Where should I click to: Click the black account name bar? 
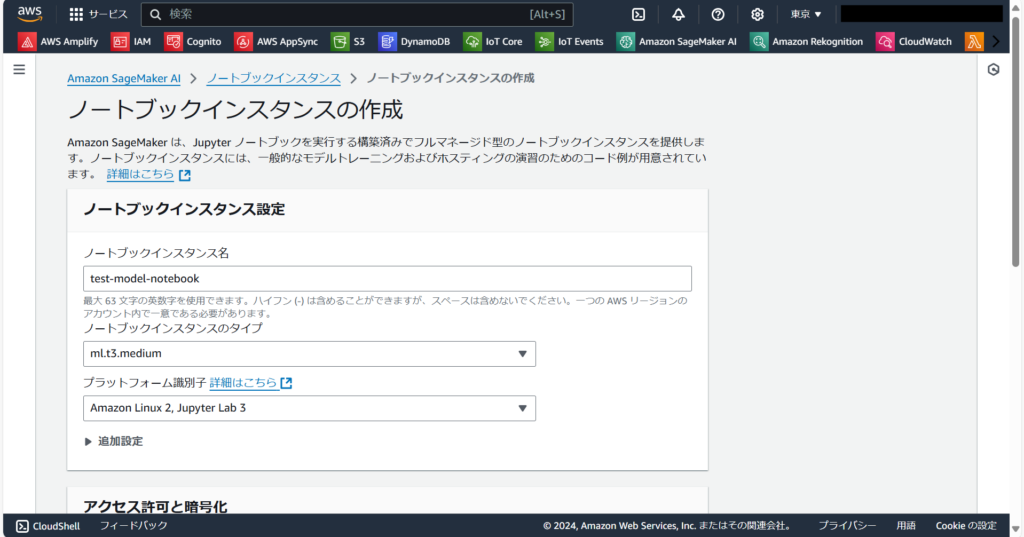point(921,14)
